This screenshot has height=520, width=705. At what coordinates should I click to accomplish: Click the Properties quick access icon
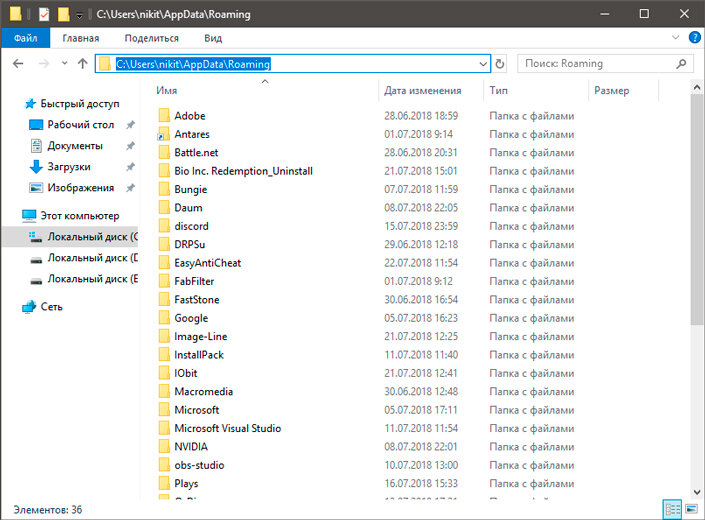44,14
